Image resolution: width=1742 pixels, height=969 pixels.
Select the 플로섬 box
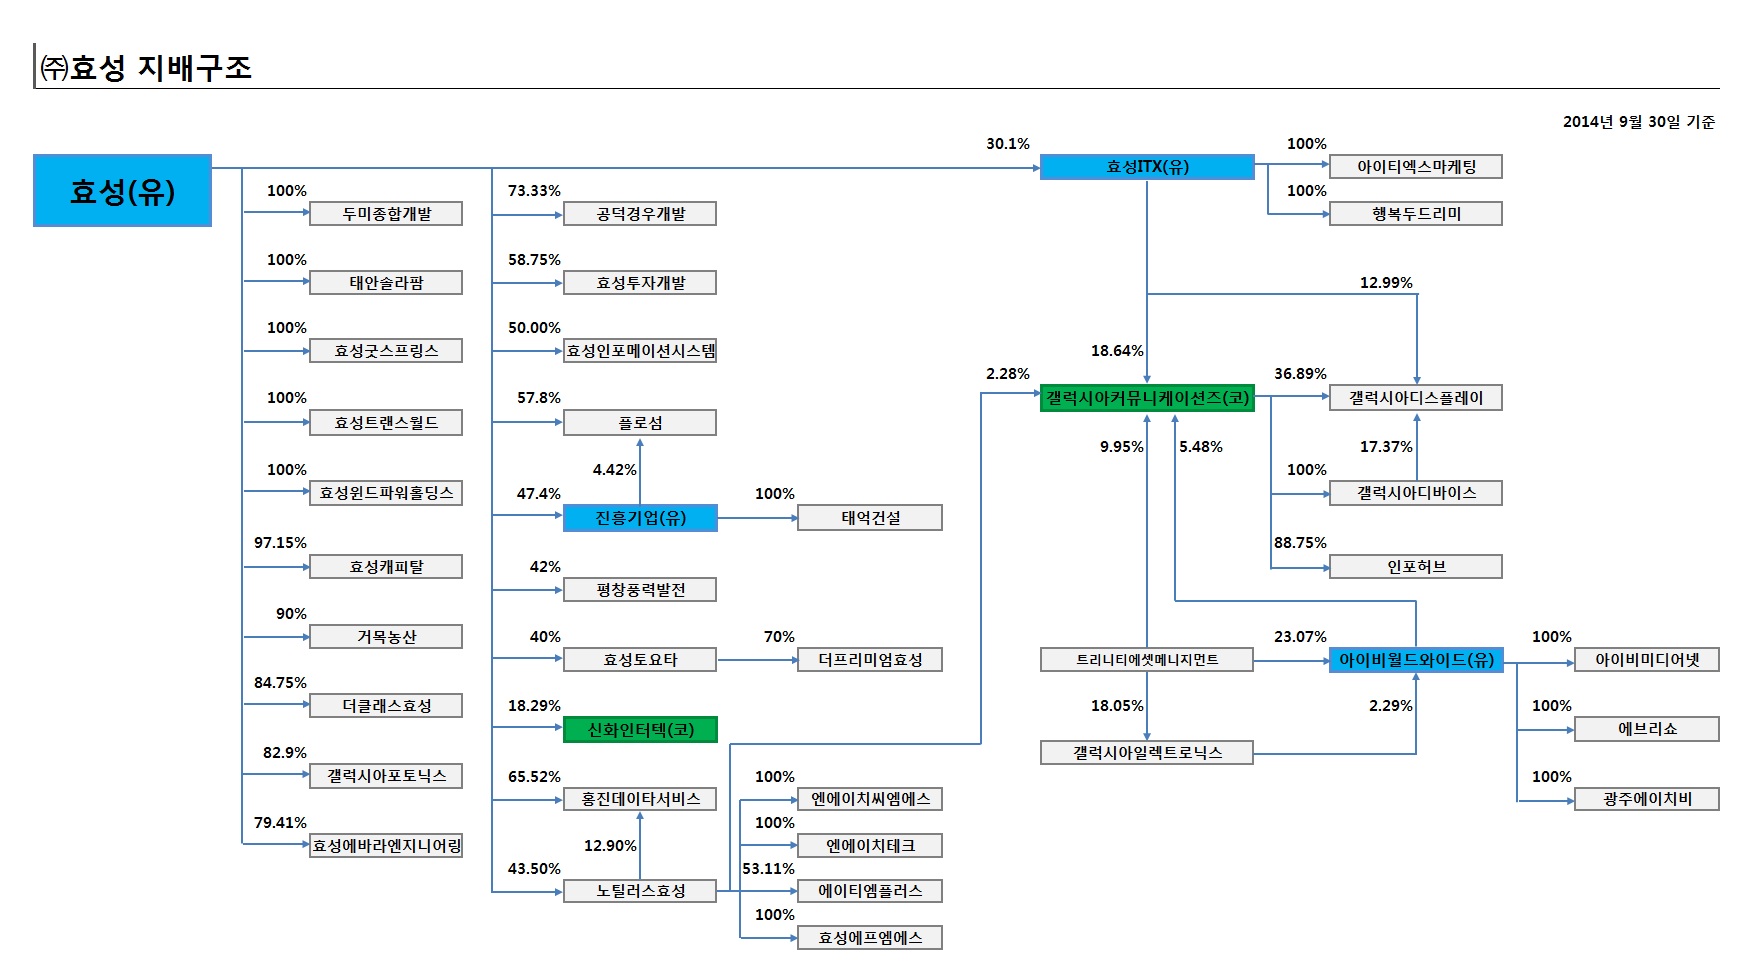[x=640, y=423]
